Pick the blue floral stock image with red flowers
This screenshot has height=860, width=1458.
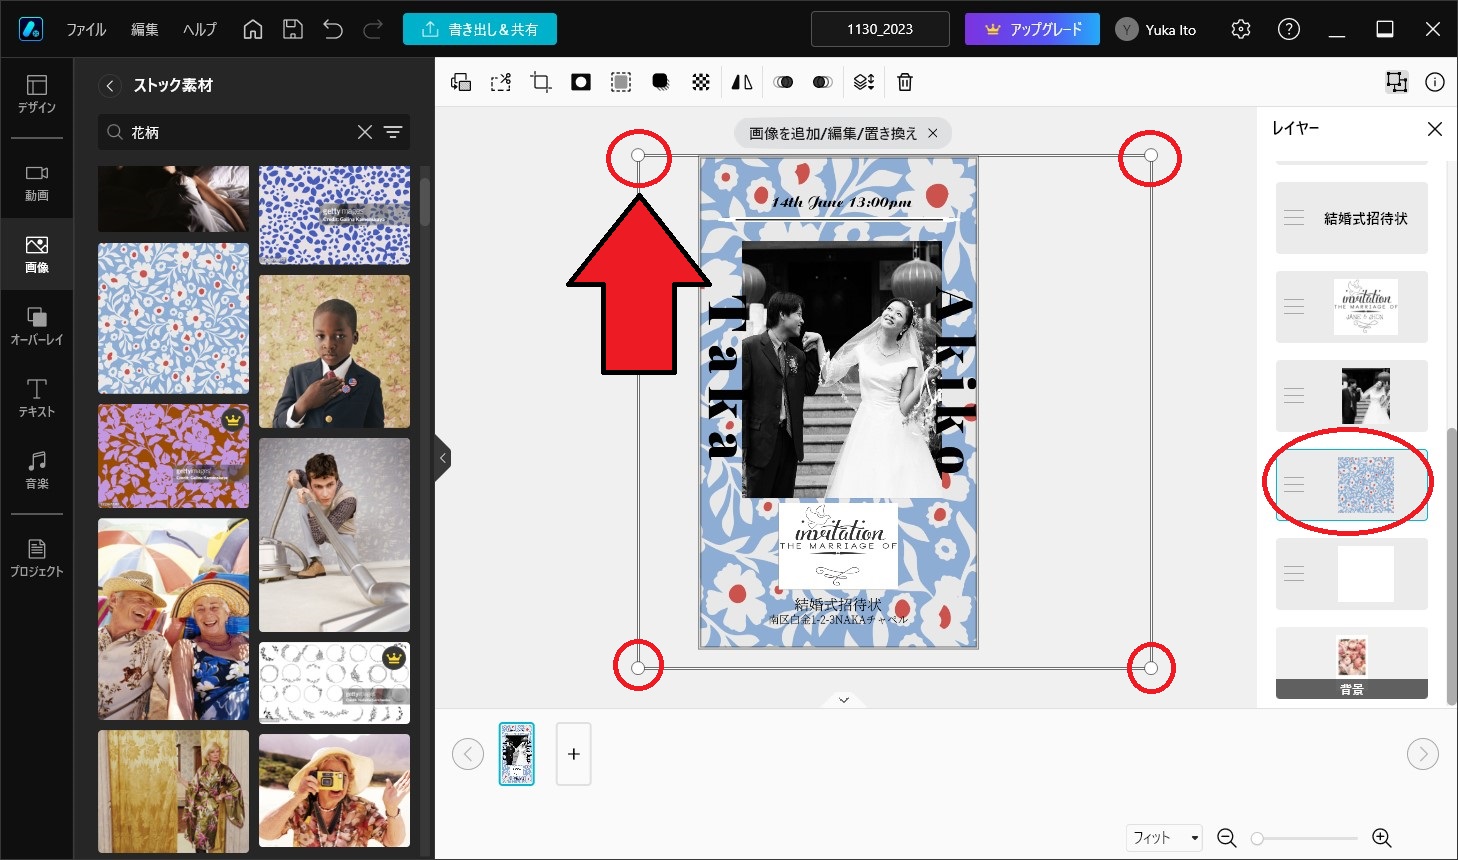coord(173,318)
